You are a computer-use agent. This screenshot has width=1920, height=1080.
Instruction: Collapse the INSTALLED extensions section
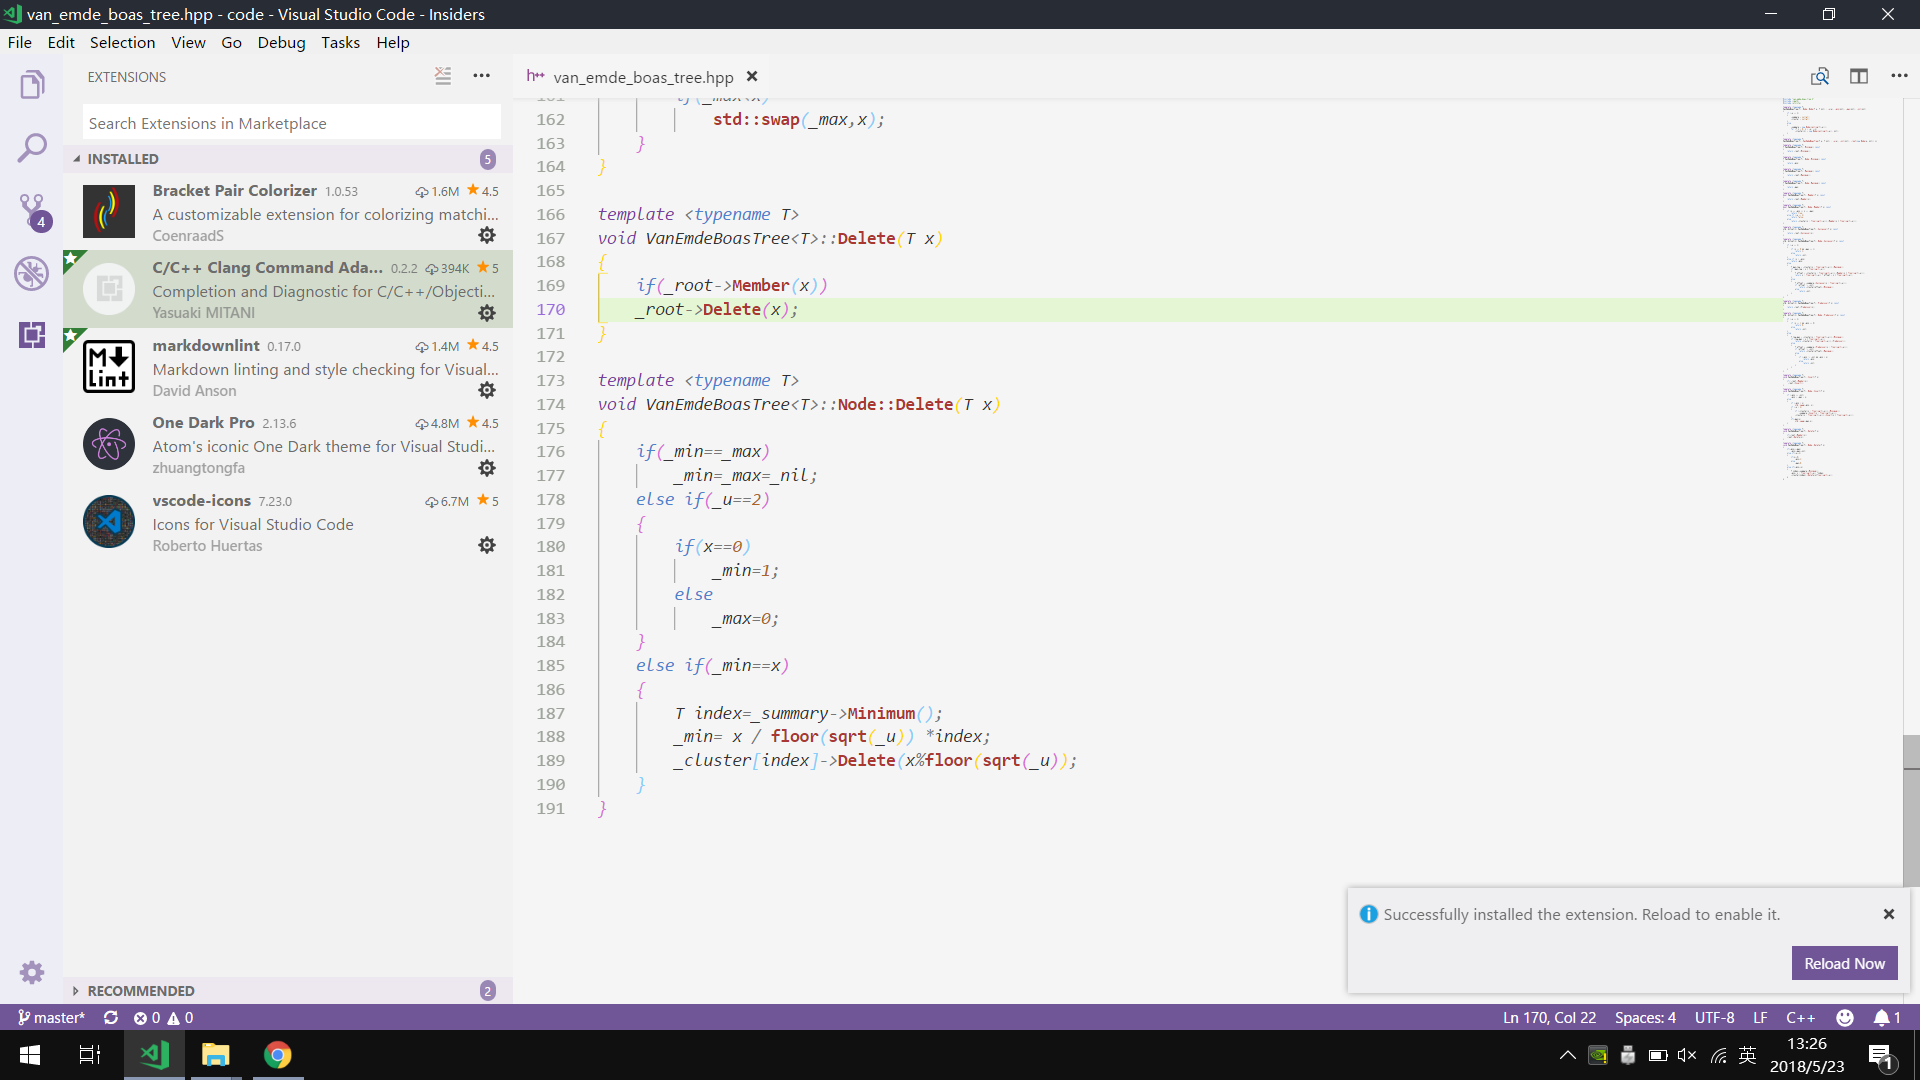tap(122, 158)
